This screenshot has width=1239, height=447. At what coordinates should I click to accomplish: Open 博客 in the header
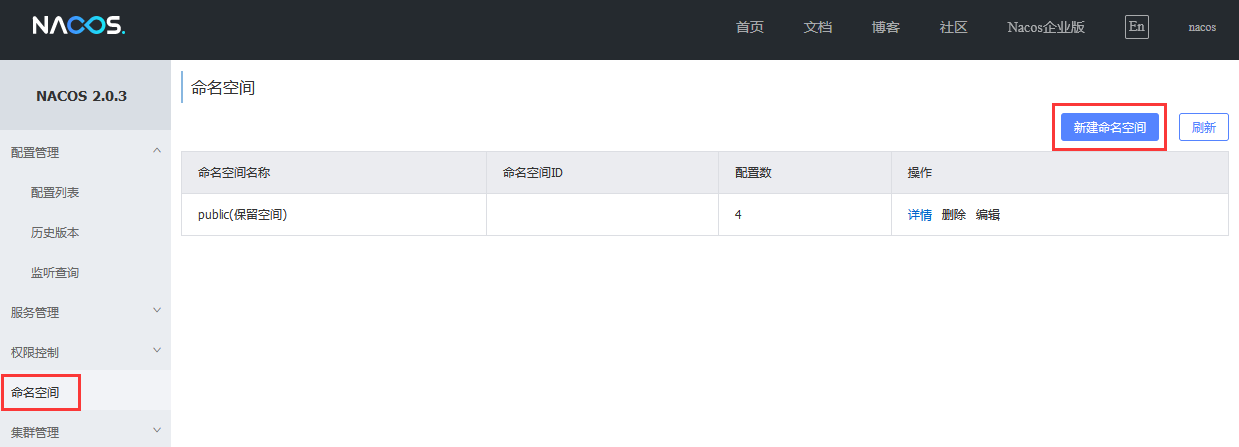pyautogui.click(x=886, y=27)
